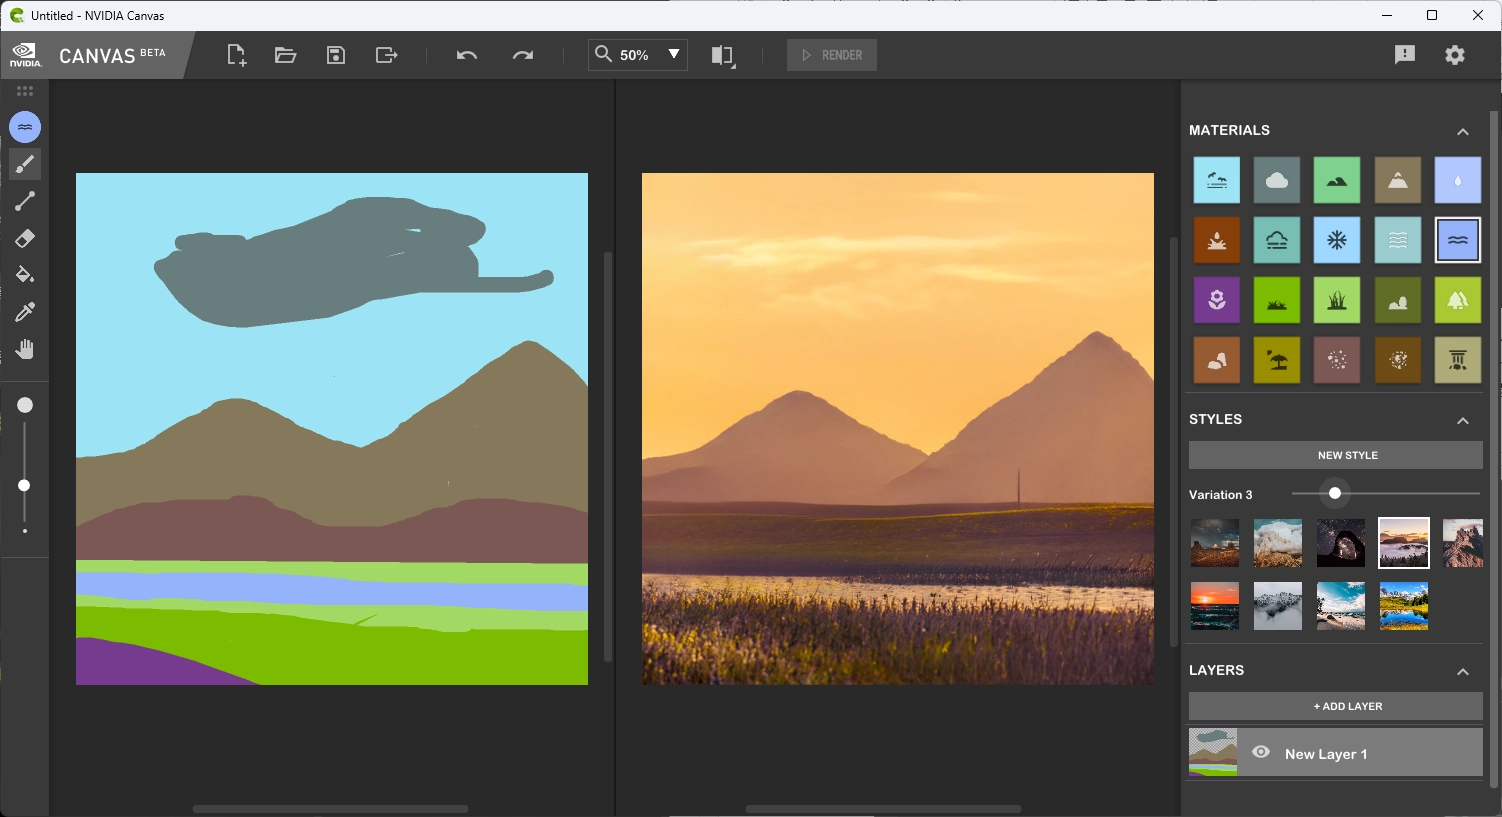Open the 50% zoom dropdown
Image resolution: width=1502 pixels, height=817 pixels.
(674, 54)
